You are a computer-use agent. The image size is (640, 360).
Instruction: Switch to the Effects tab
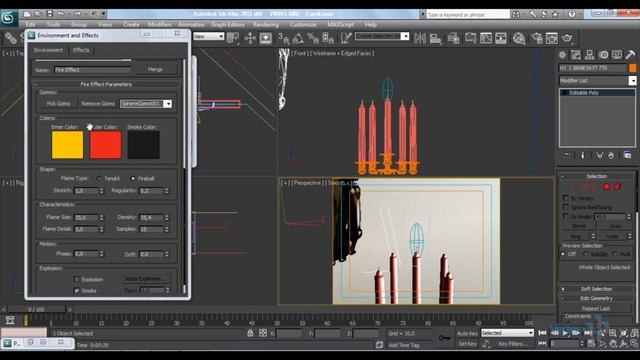(81, 50)
